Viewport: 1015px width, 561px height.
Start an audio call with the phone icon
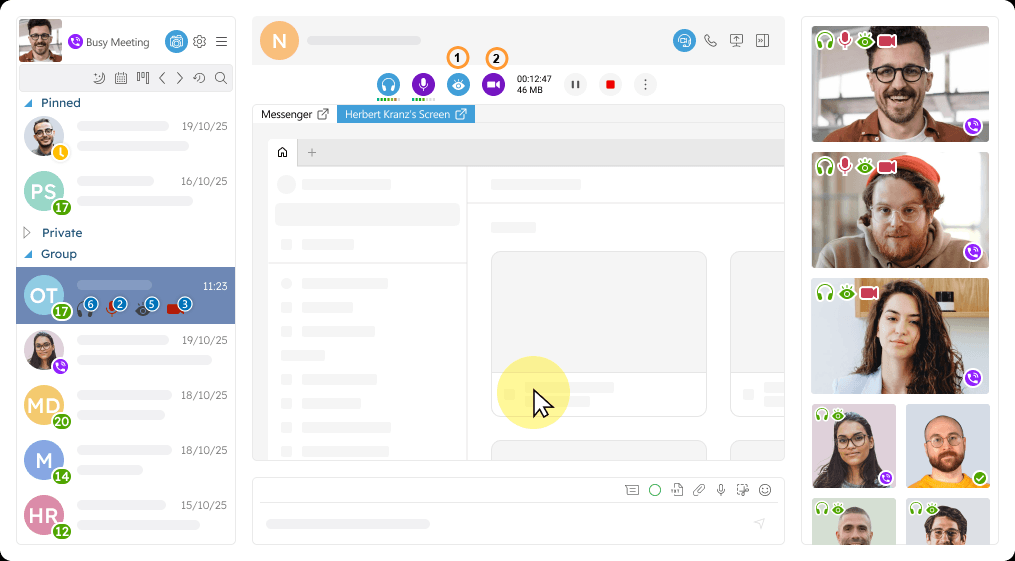[711, 41]
